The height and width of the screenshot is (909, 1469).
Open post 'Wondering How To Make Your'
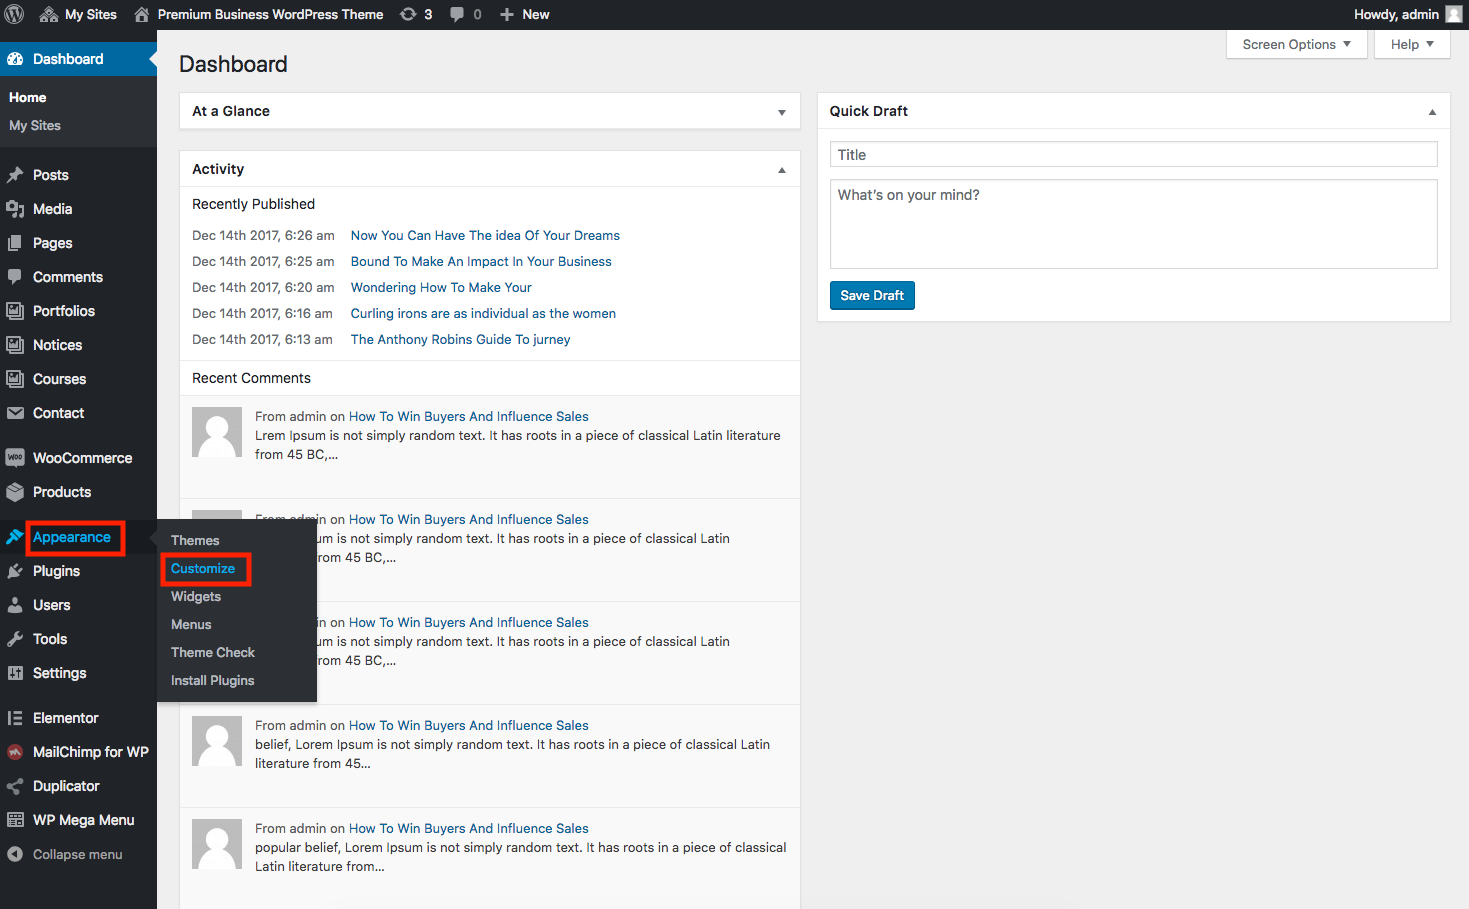[x=441, y=287]
